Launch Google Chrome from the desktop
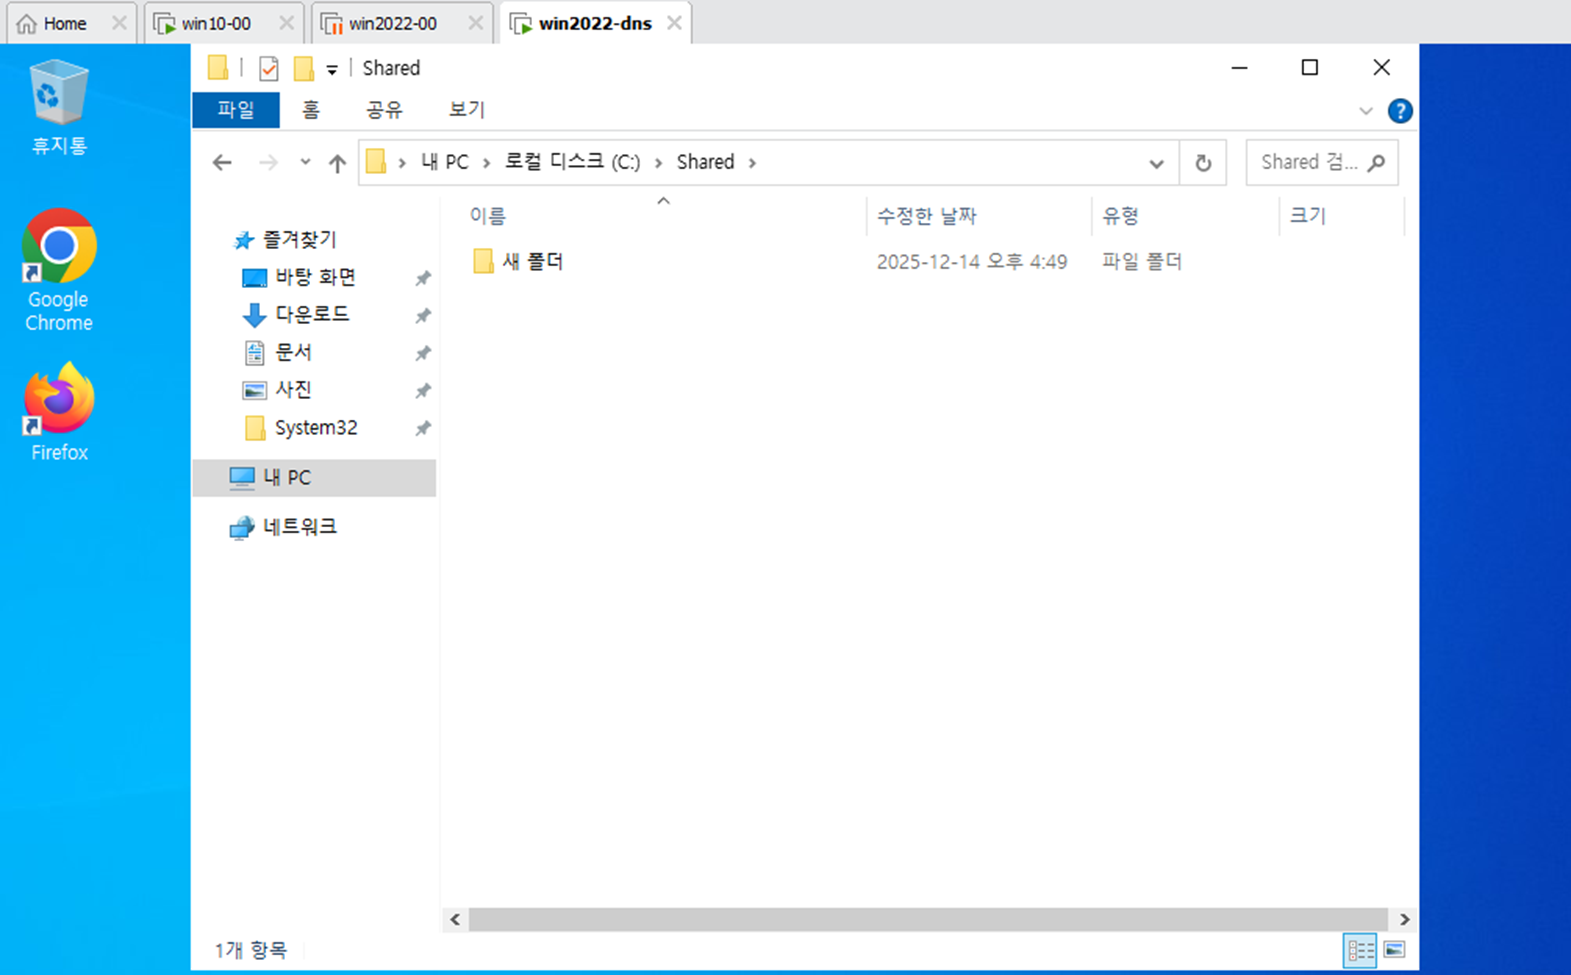The width and height of the screenshot is (1571, 975). click(x=59, y=270)
